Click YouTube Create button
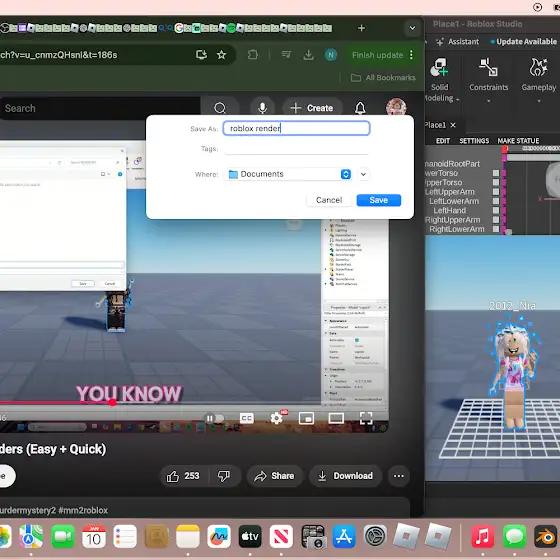The width and height of the screenshot is (560, 560). pos(312,108)
